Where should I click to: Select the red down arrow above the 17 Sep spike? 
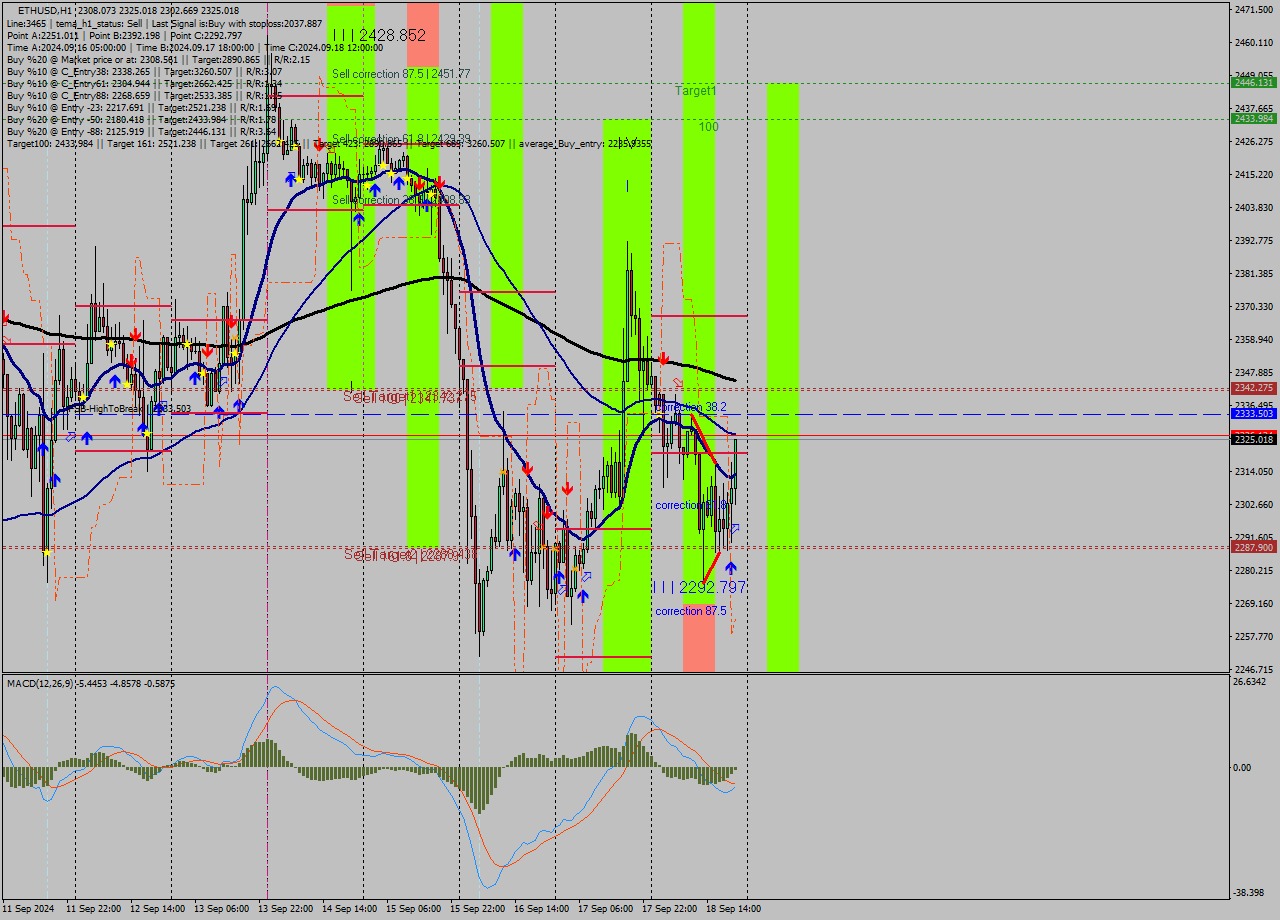(x=662, y=357)
